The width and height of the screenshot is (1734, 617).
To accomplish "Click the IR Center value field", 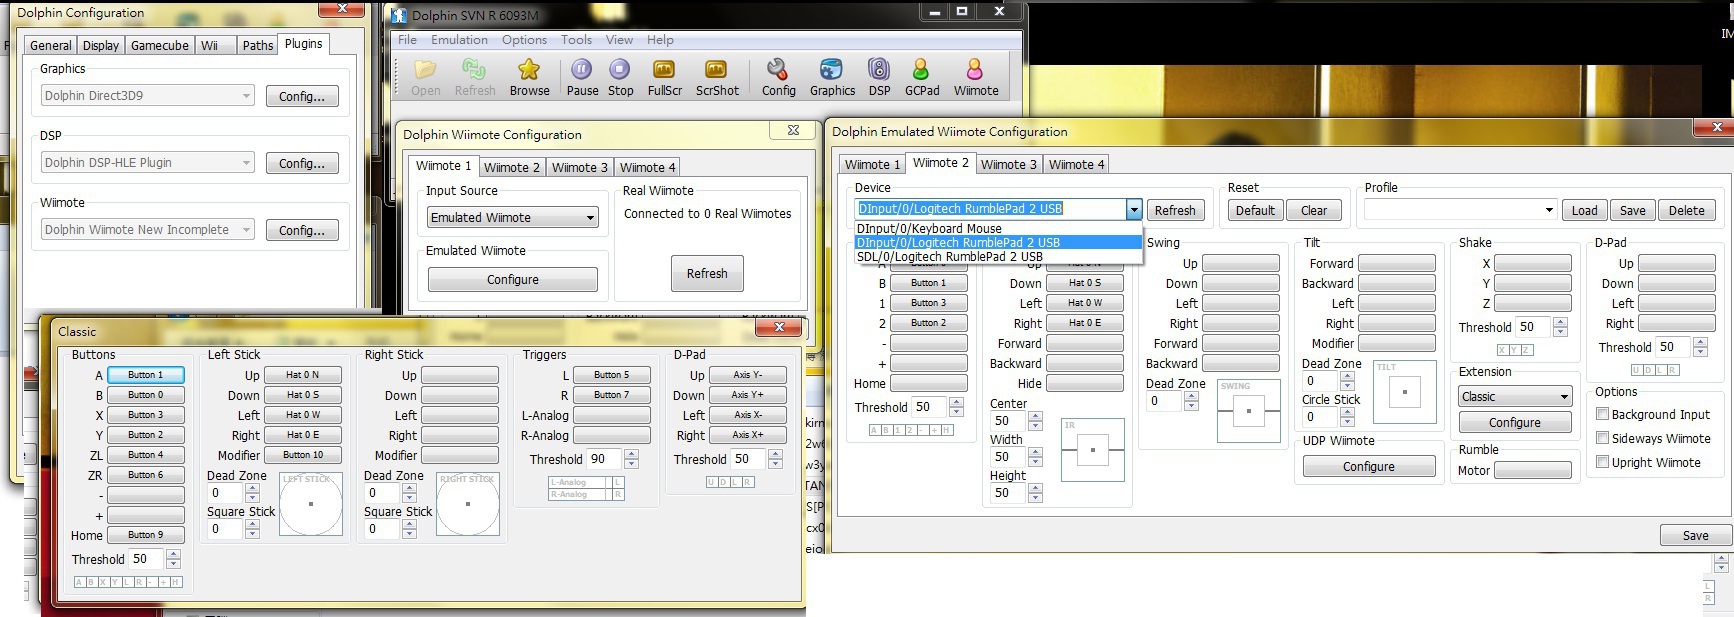I will click(x=1008, y=421).
